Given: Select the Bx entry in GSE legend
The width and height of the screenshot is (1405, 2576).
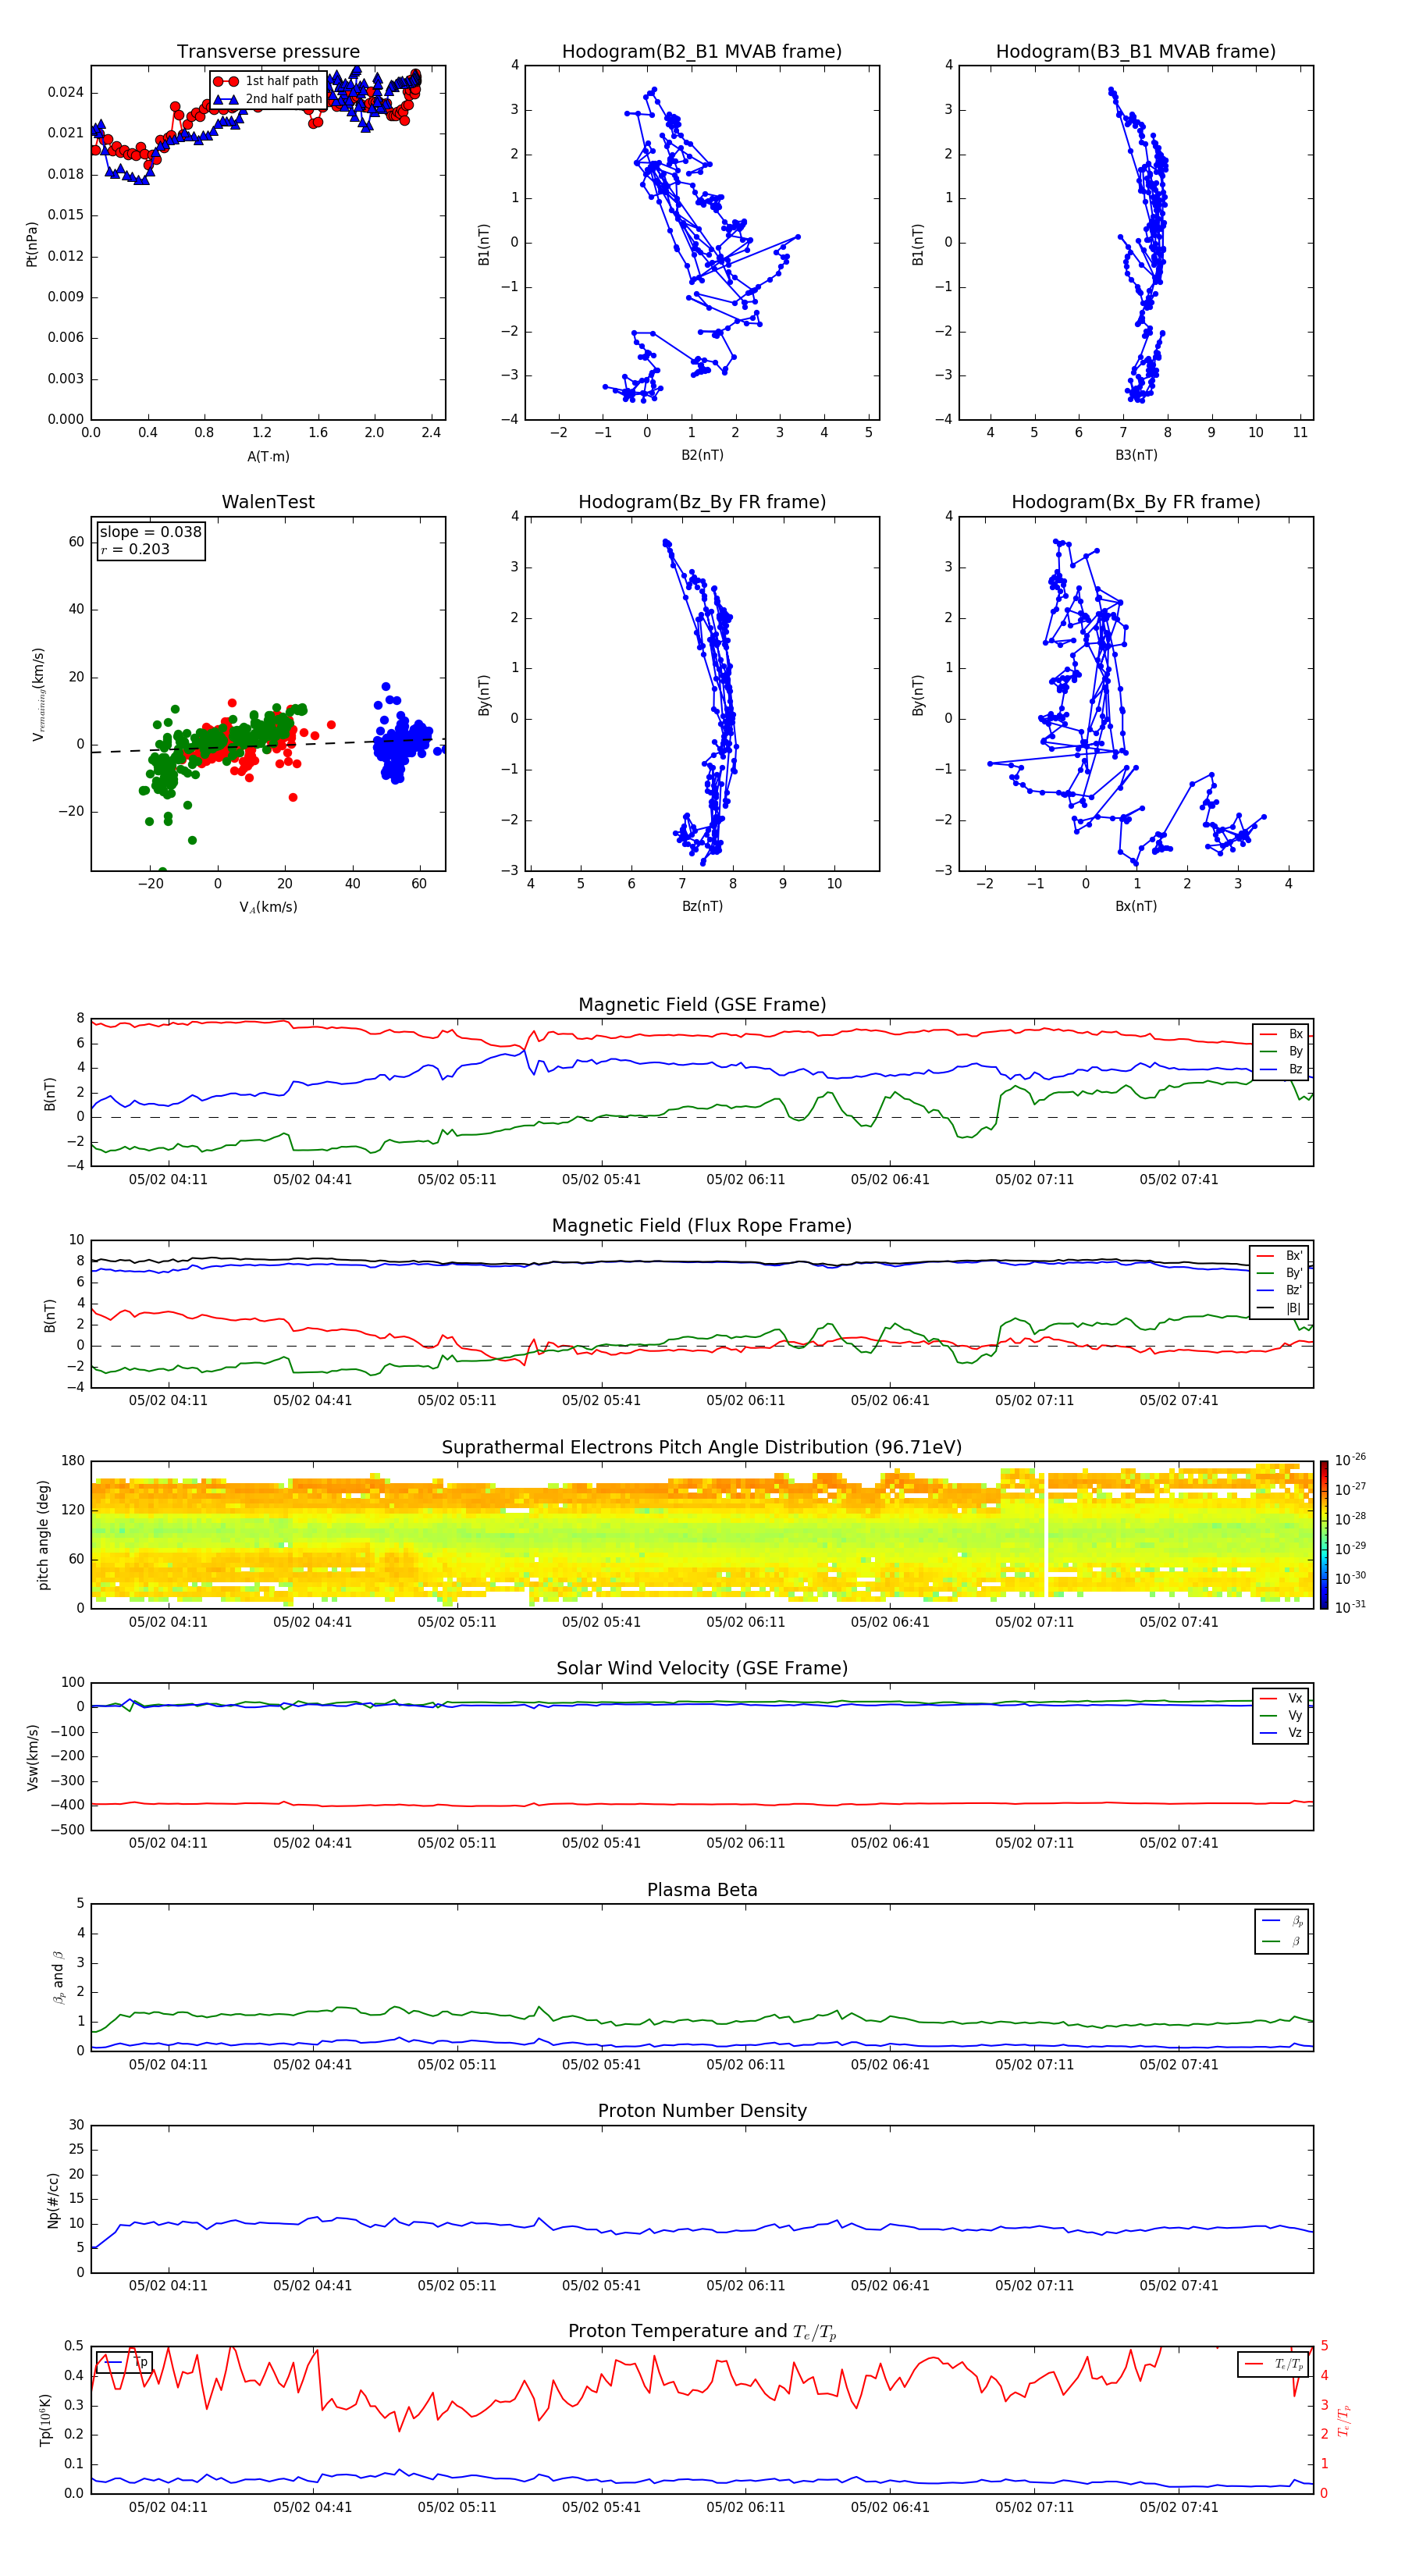Looking at the screenshot, I should tap(1281, 1034).
